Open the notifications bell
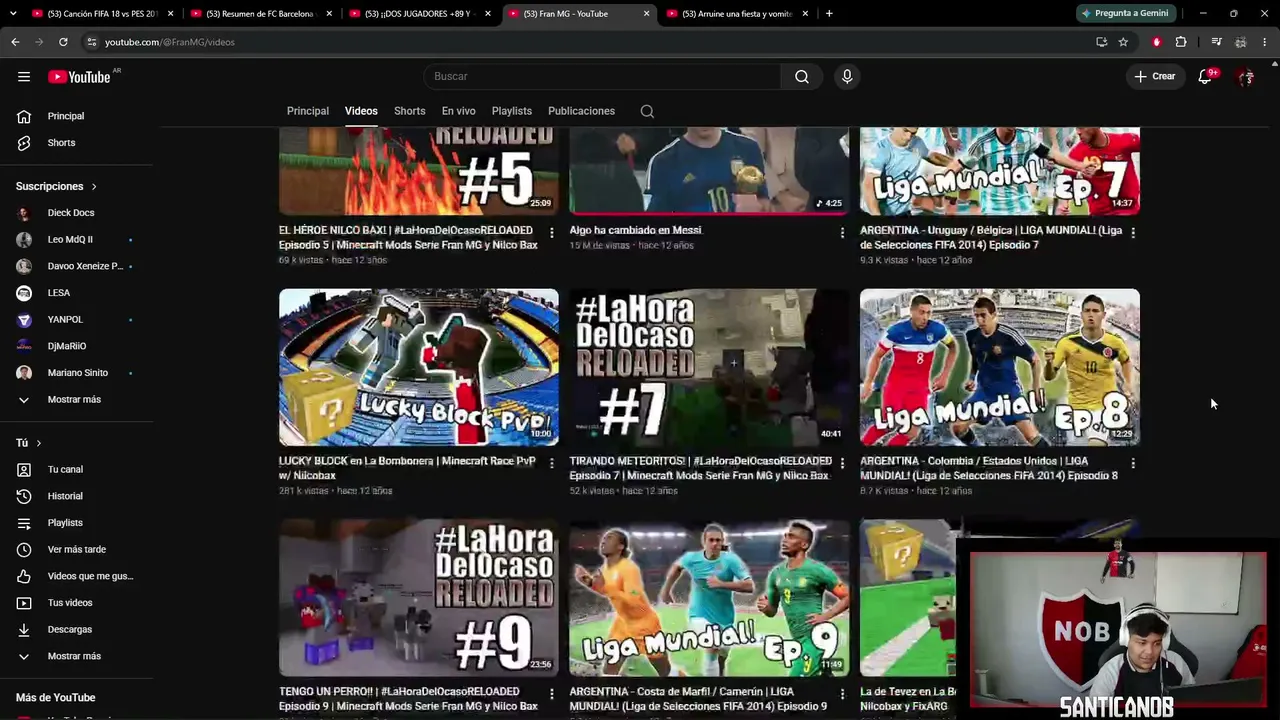 pos(1206,77)
